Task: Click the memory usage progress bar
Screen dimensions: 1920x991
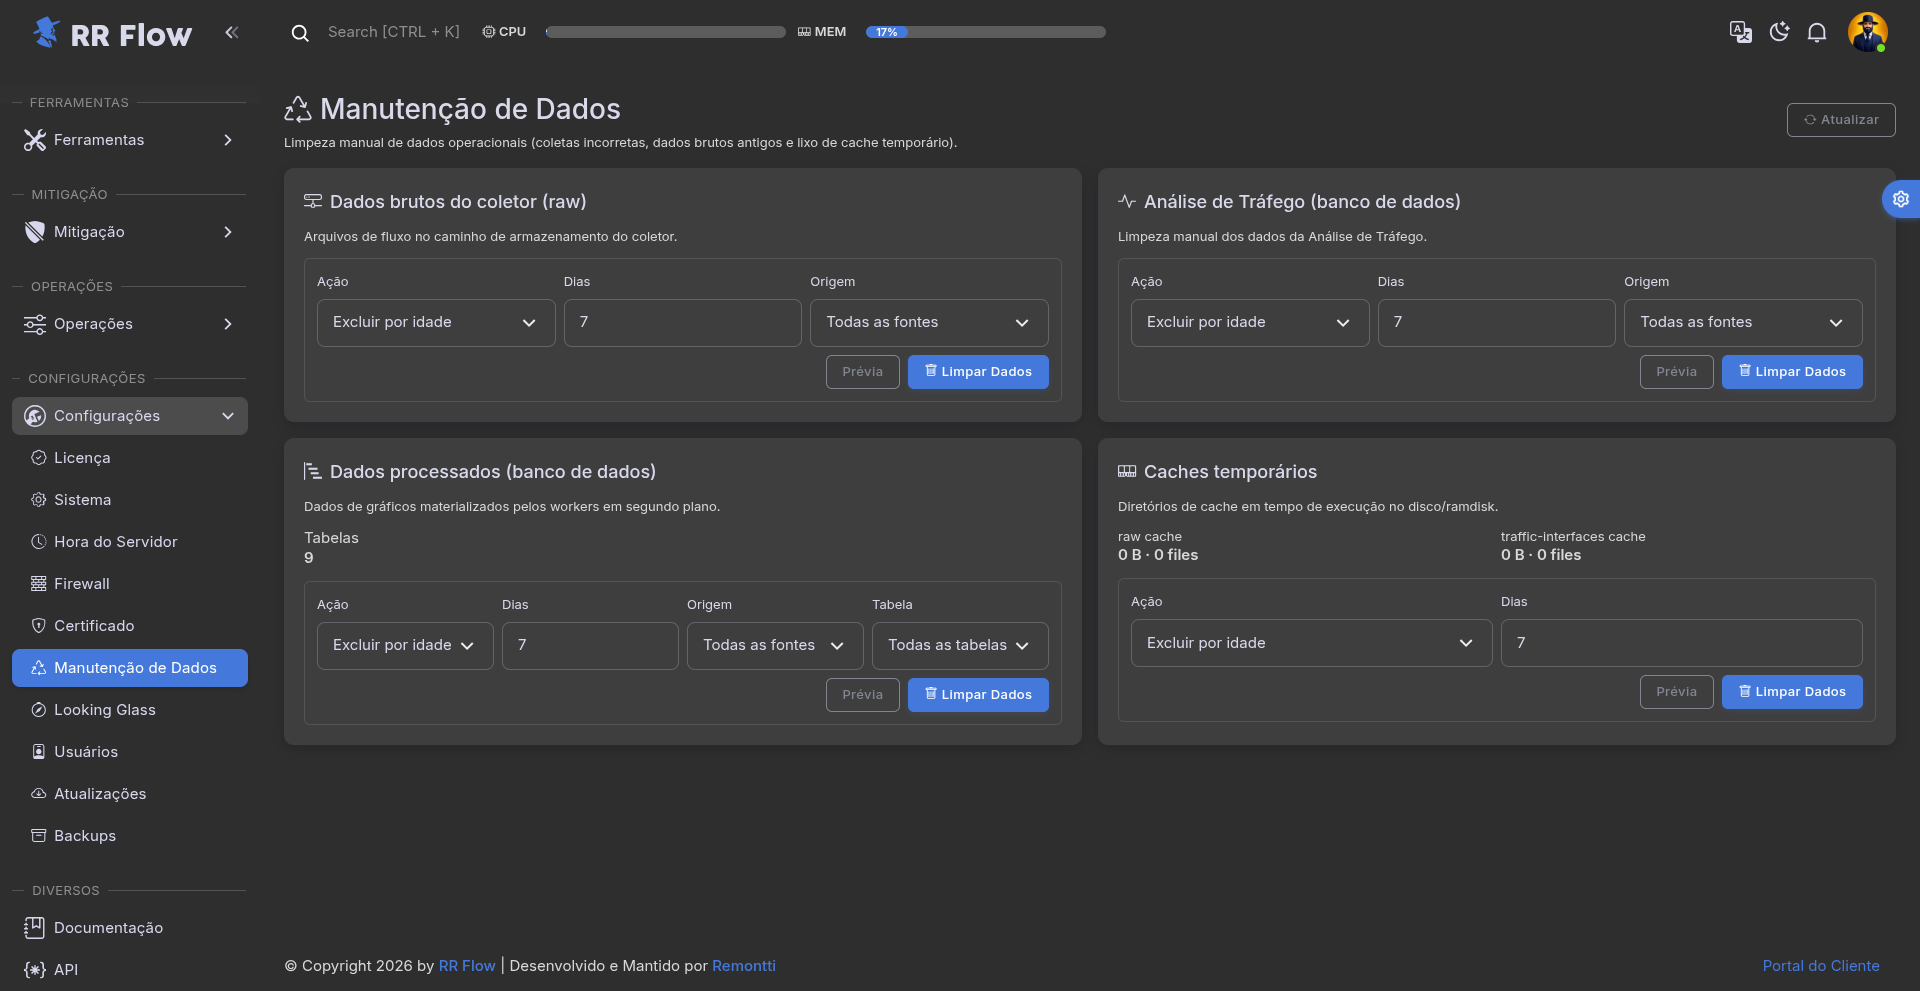Action: (x=985, y=32)
